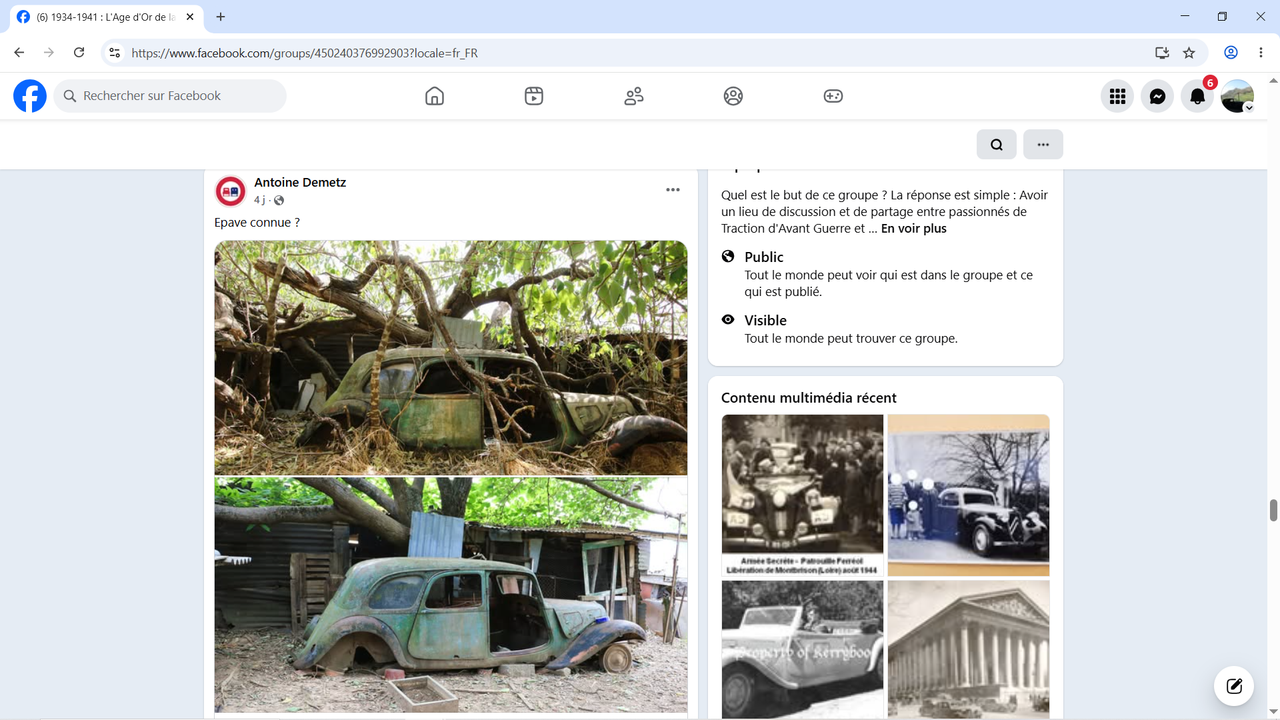Open the Chrome profile icon
This screenshot has height=720, width=1280.
[1231, 53]
